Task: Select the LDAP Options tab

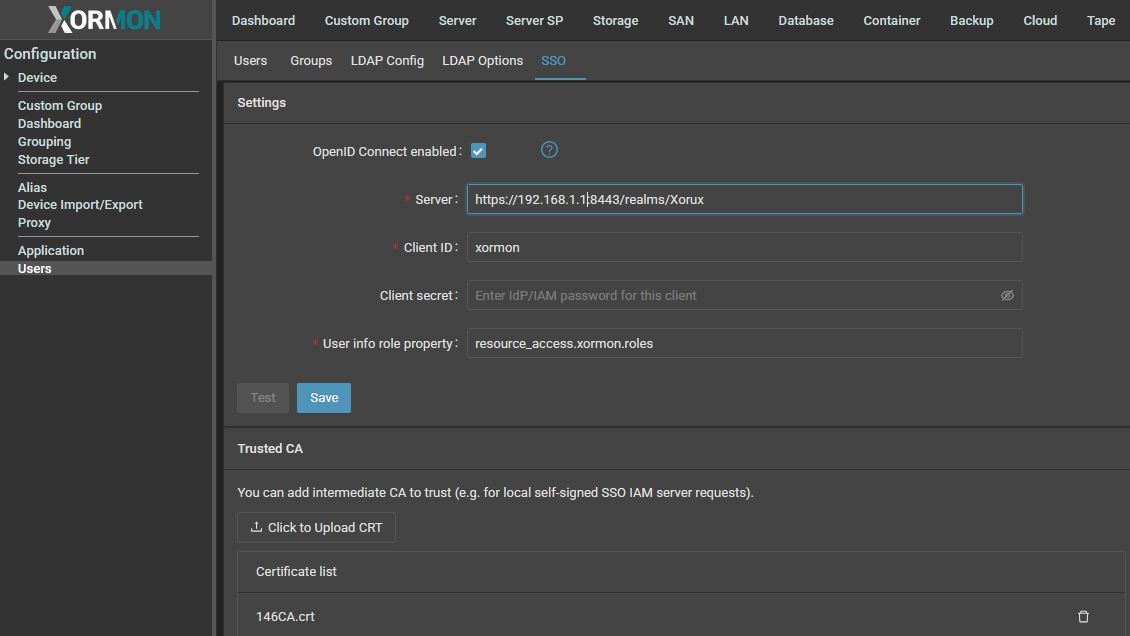Action: coord(482,61)
